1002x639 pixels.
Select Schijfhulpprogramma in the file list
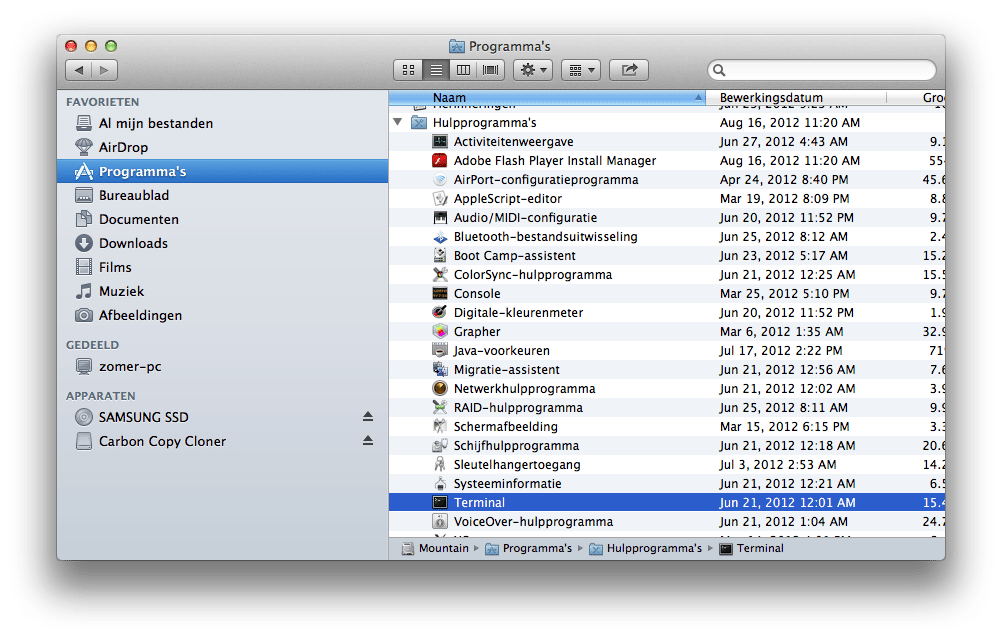click(x=516, y=446)
